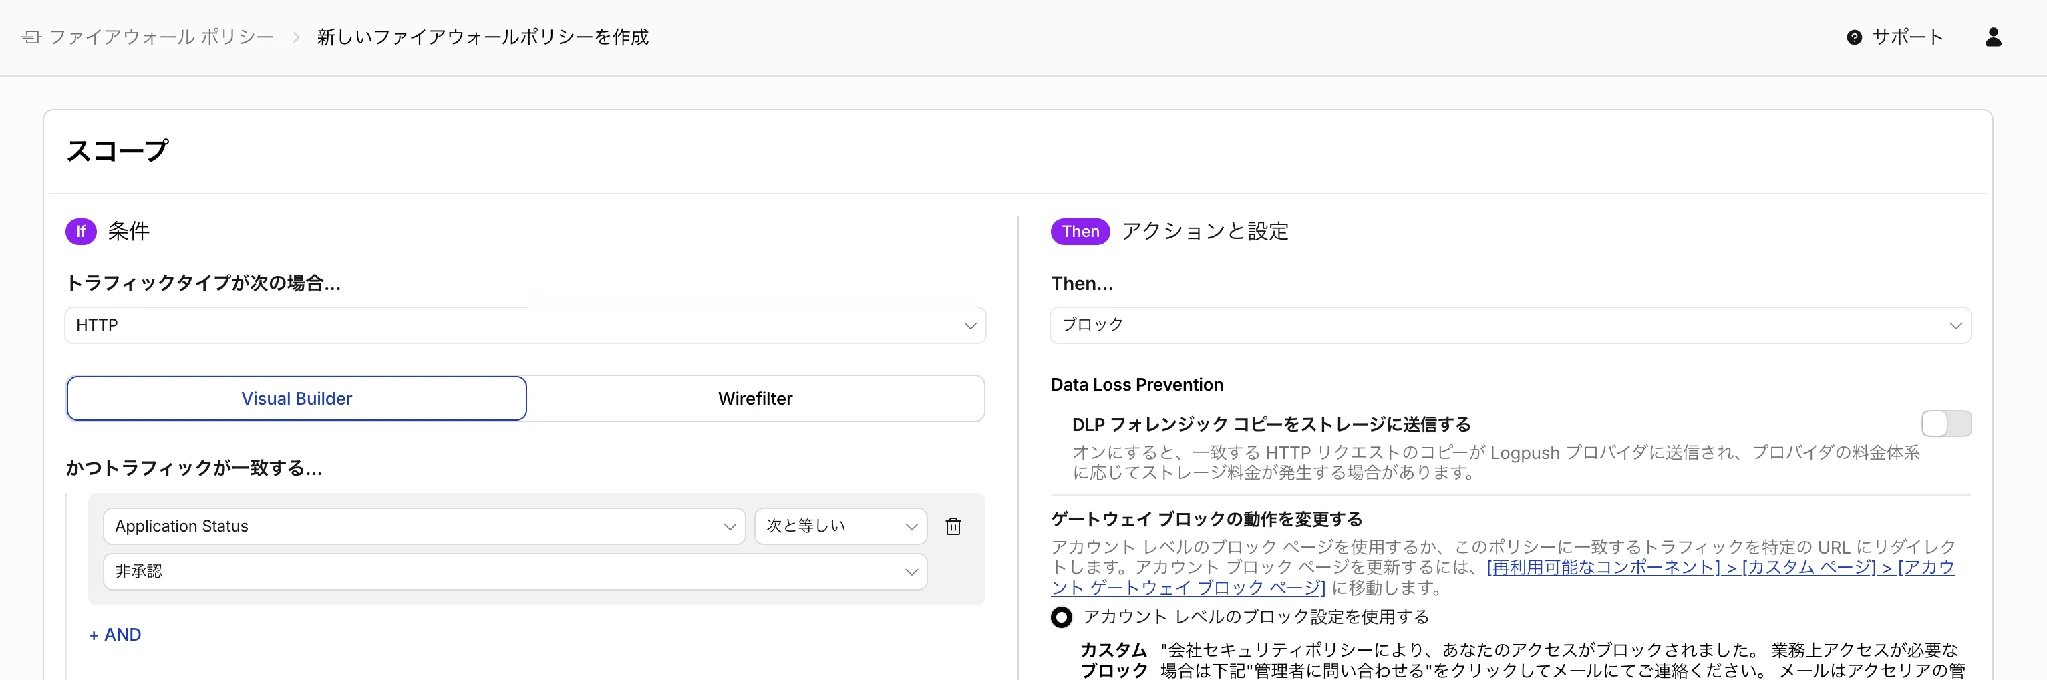Click the トラフィックタイプが次の場合... label

(203, 283)
